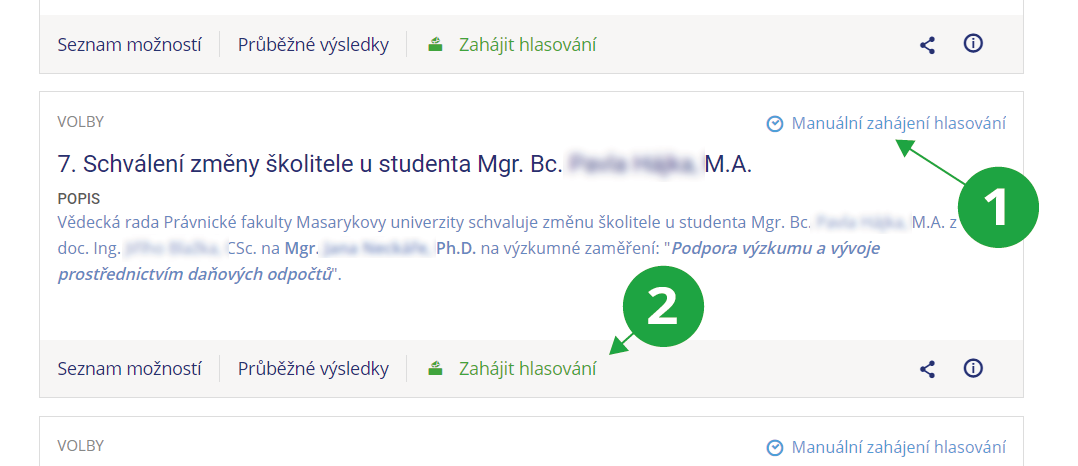Click ballot box icon in the topmost card footer
This screenshot has height=466, width=1078.
[435, 45]
